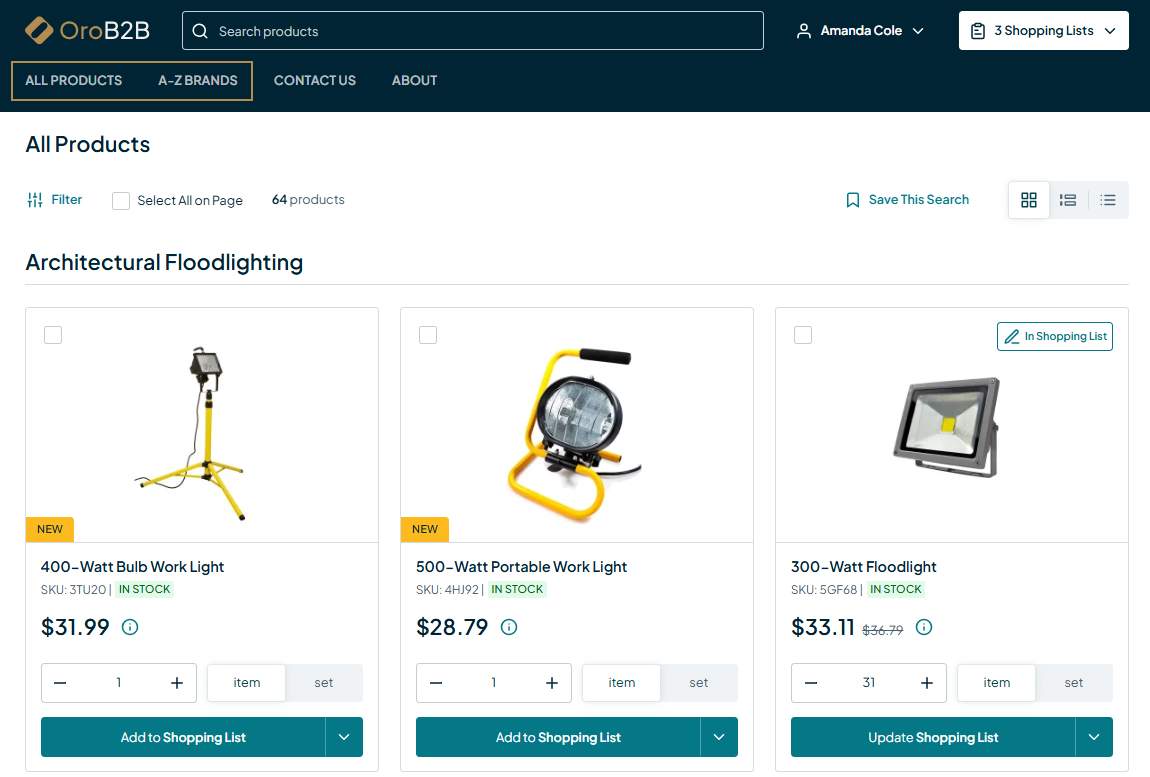The height and width of the screenshot is (777, 1150).
Task: Switch to list view icon
Action: click(1068, 200)
